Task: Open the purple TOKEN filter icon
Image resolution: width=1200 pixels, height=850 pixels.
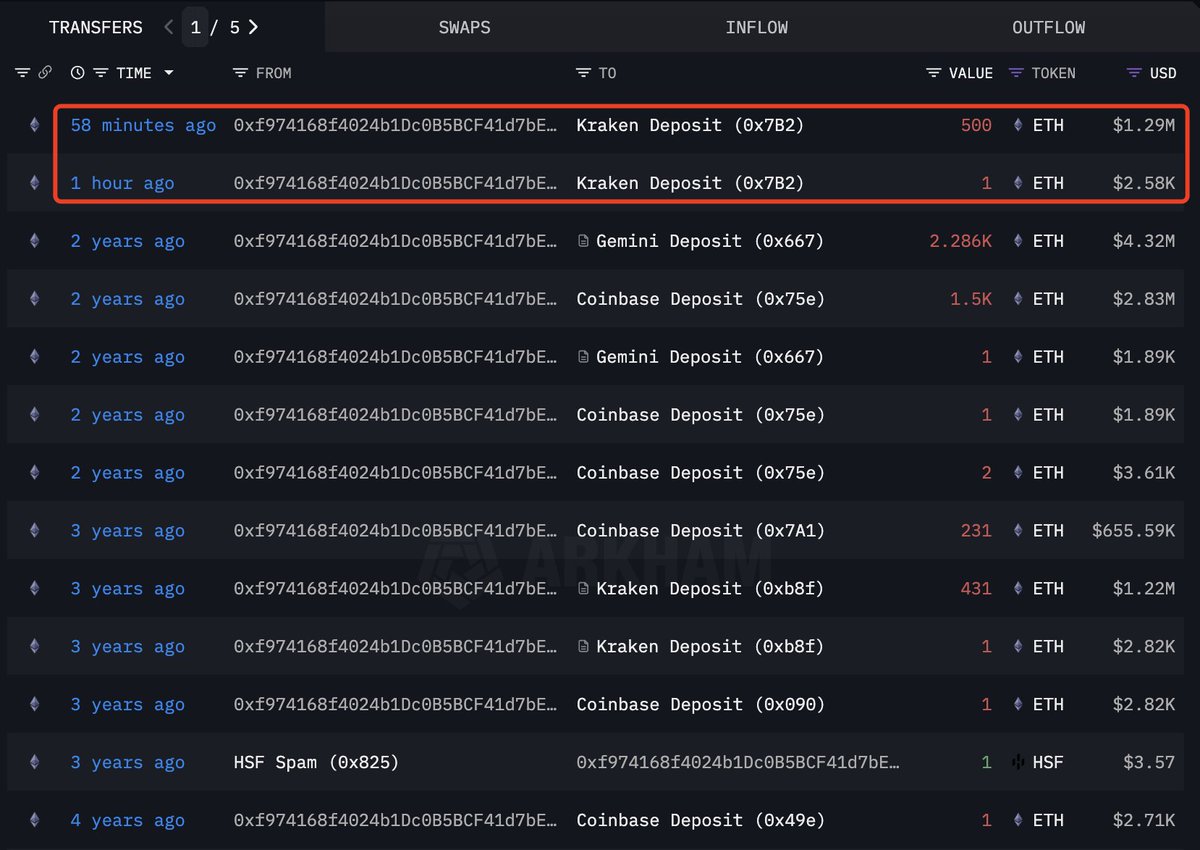Action: tap(1016, 73)
